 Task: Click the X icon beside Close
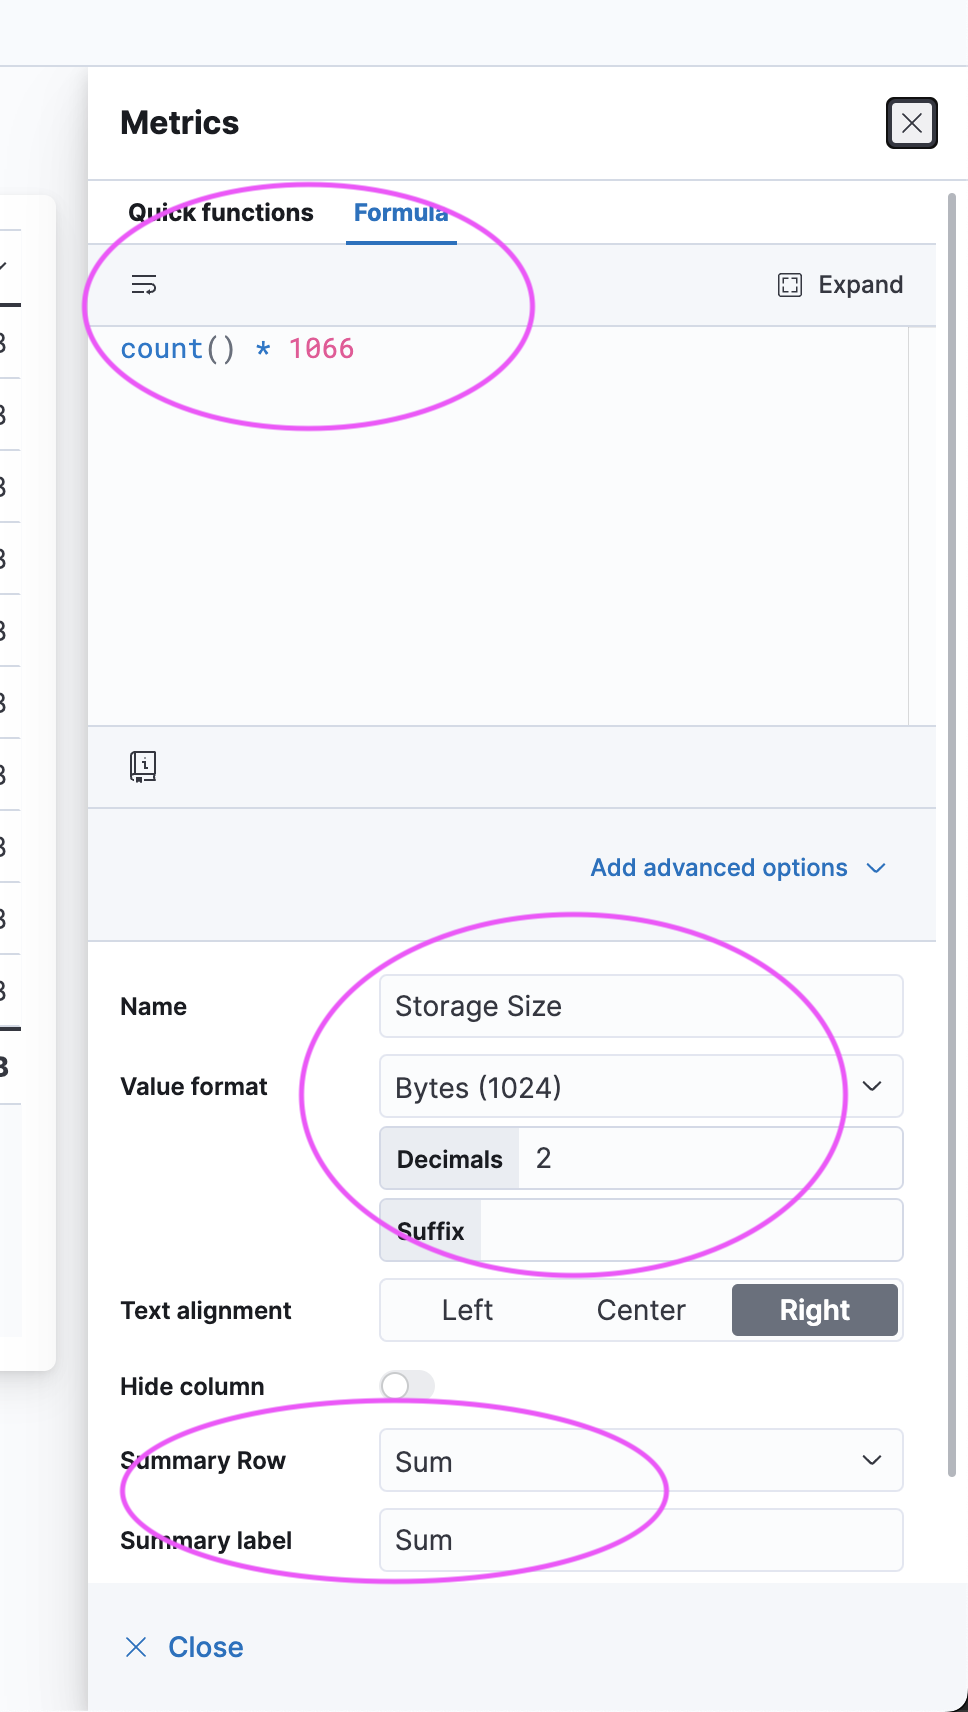136,1647
